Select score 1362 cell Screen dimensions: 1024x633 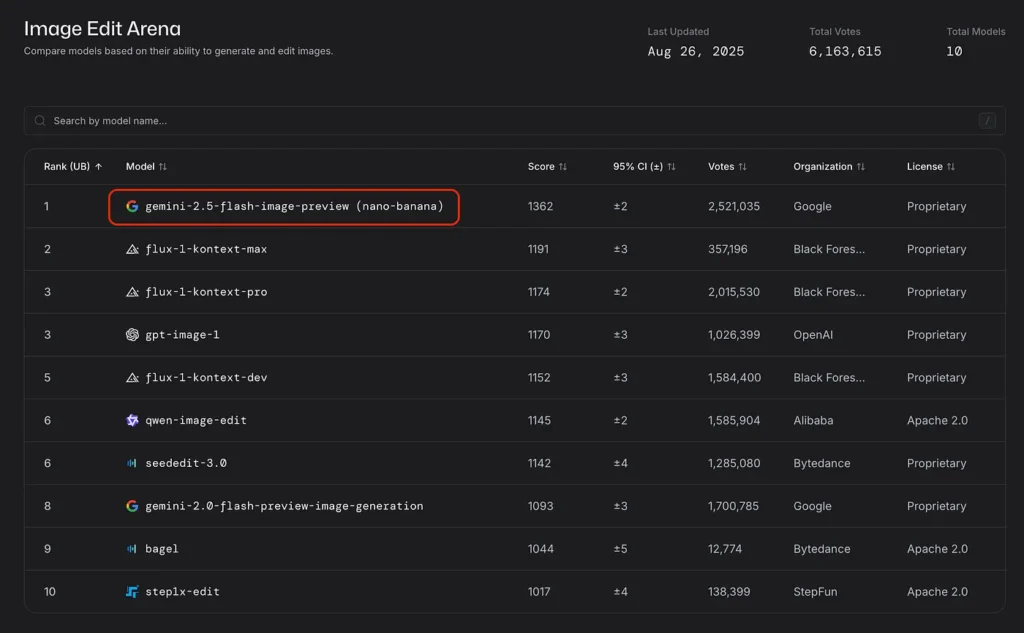[x=540, y=206]
